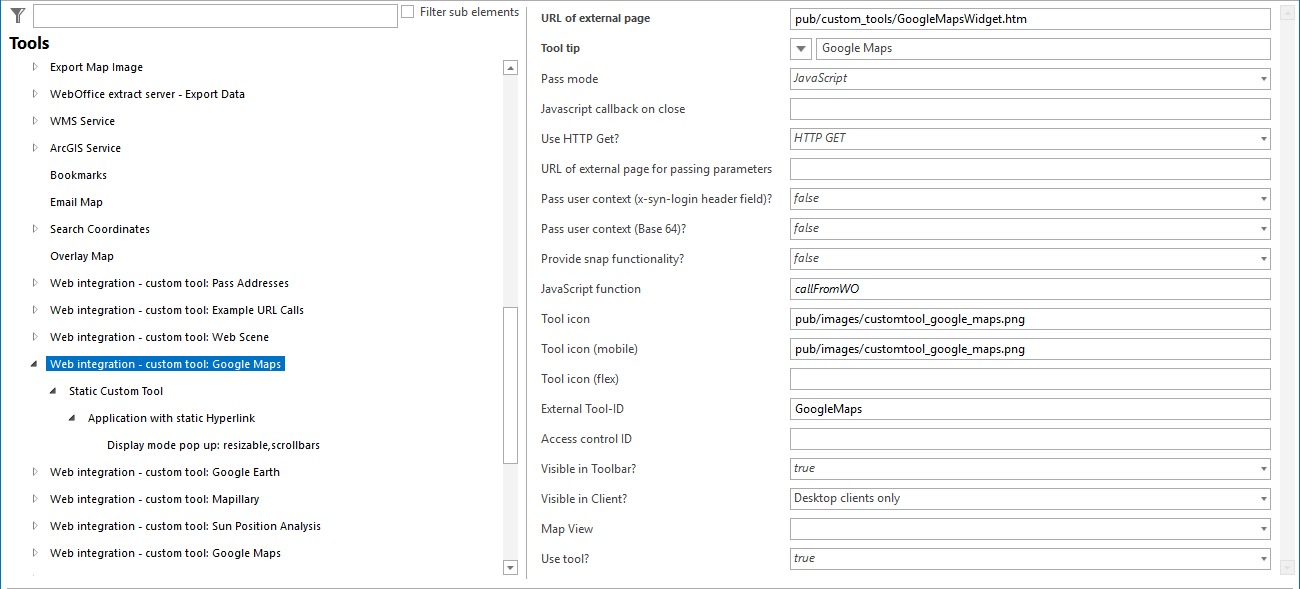Open the Visible in Client? dropdown

coord(1262,498)
